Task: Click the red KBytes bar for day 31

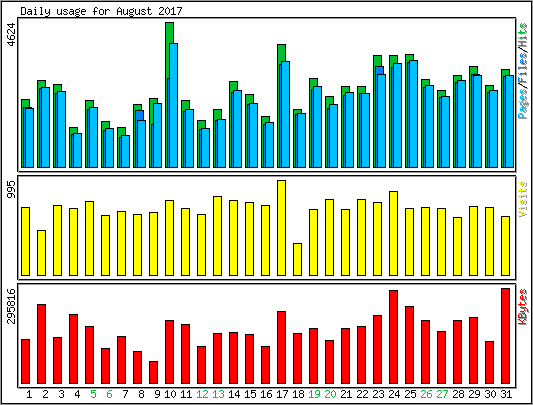Action: (x=505, y=336)
